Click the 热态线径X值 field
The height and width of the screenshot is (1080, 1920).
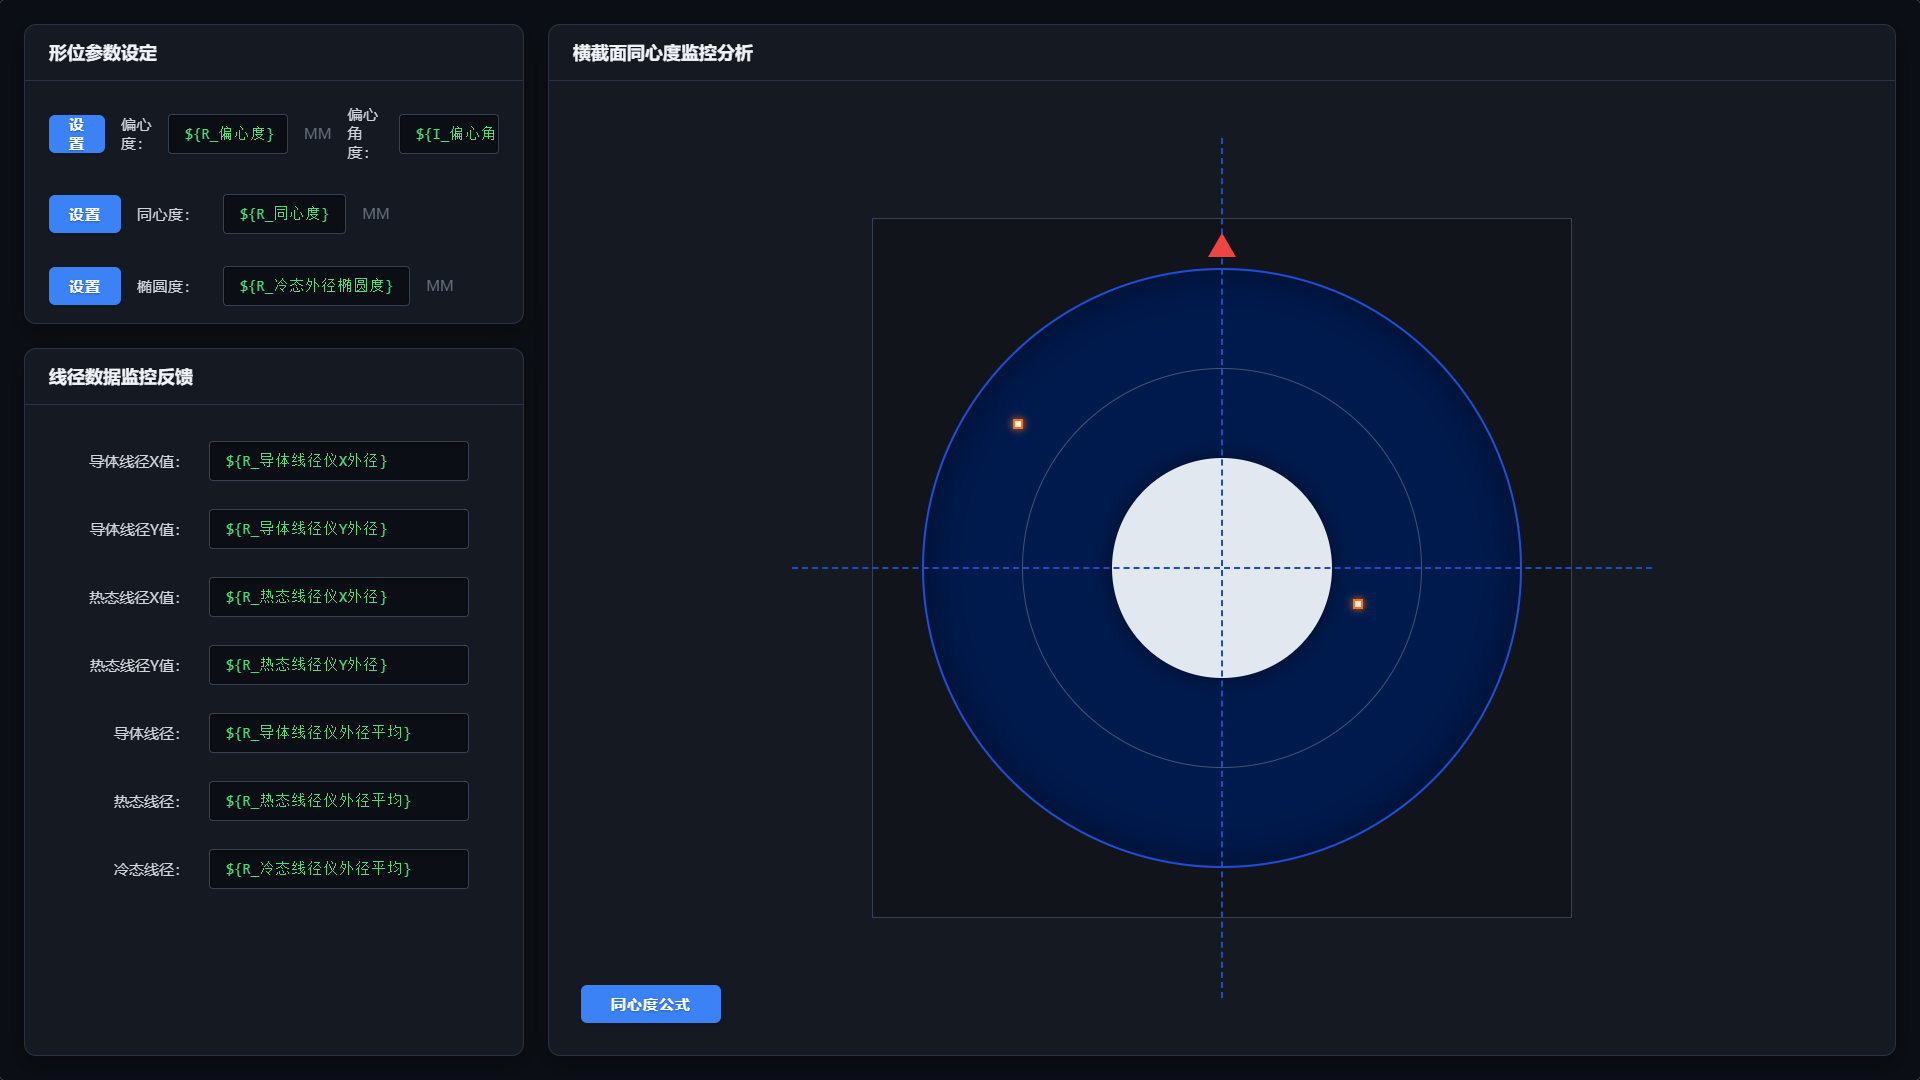(x=339, y=597)
